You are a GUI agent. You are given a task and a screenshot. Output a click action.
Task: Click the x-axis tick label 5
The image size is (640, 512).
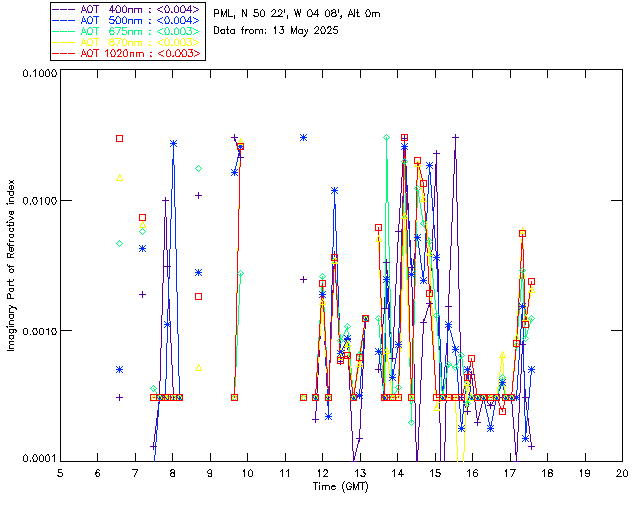[x=60, y=473]
